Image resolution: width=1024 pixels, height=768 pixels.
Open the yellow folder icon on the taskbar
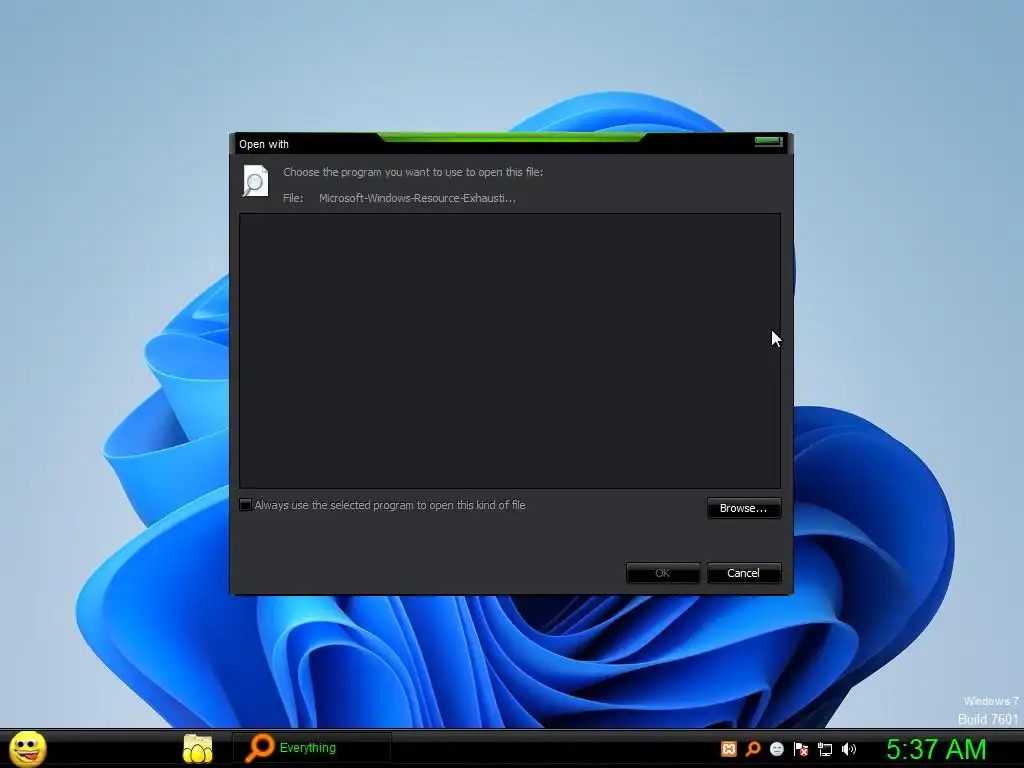197,748
